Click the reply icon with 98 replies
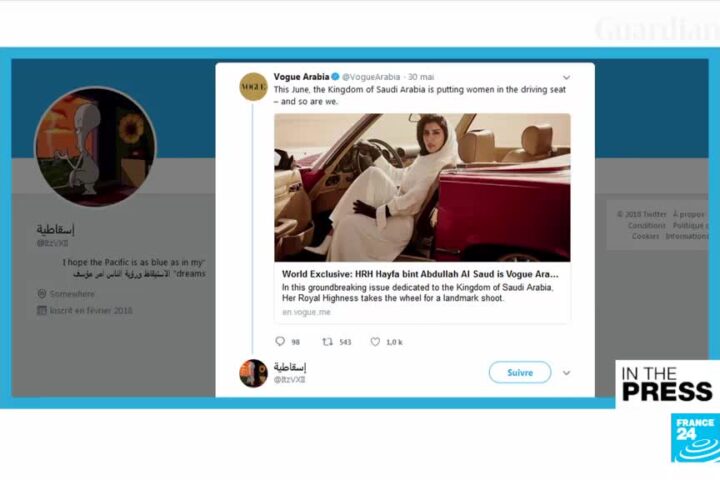This screenshot has height=480, width=720. [x=280, y=341]
